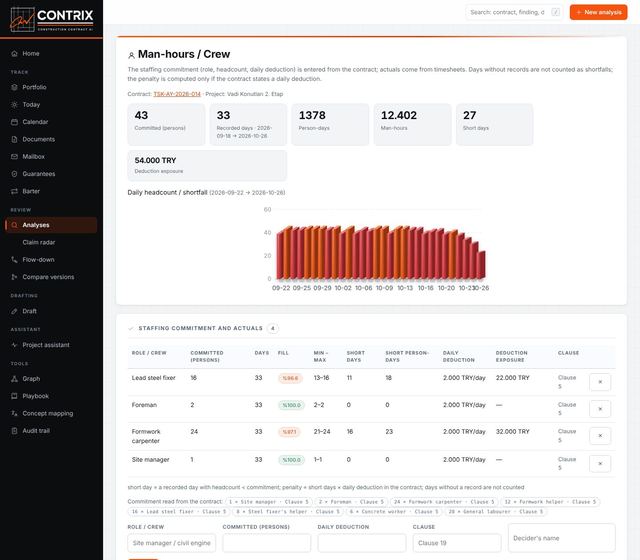Click the Documents file icon
This screenshot has width=640, height=560.
tap(14, 139)
